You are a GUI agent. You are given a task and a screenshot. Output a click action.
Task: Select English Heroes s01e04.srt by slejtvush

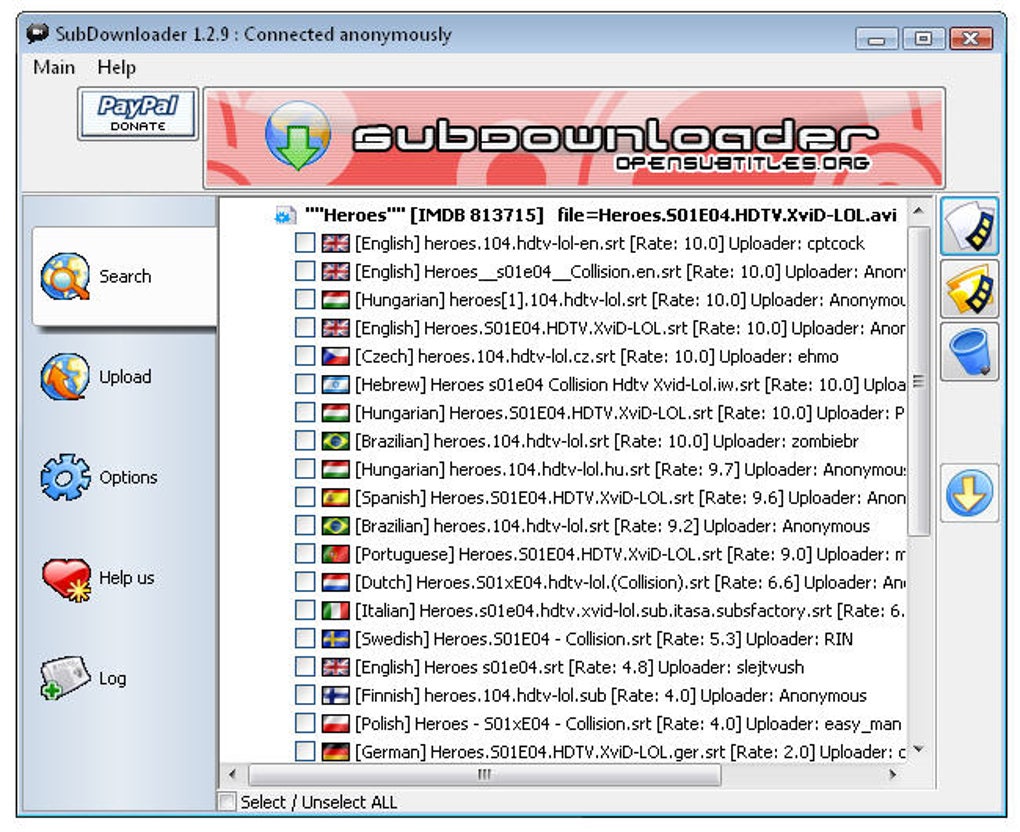(579, 667)
